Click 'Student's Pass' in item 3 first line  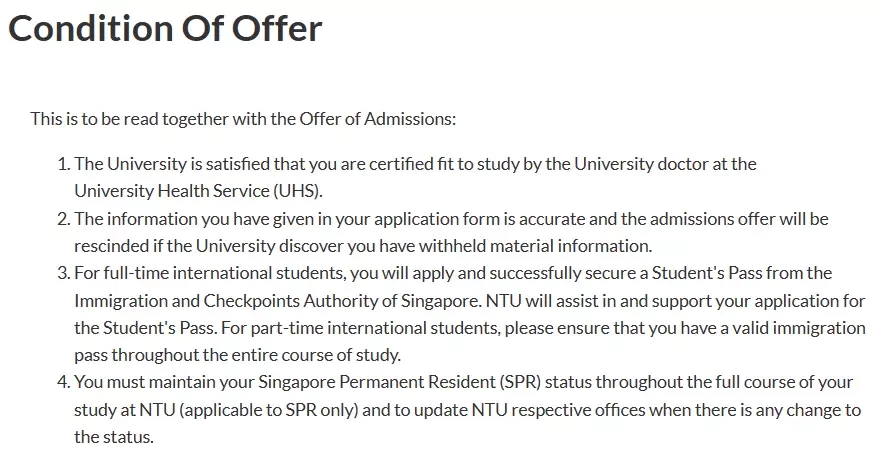706,273
